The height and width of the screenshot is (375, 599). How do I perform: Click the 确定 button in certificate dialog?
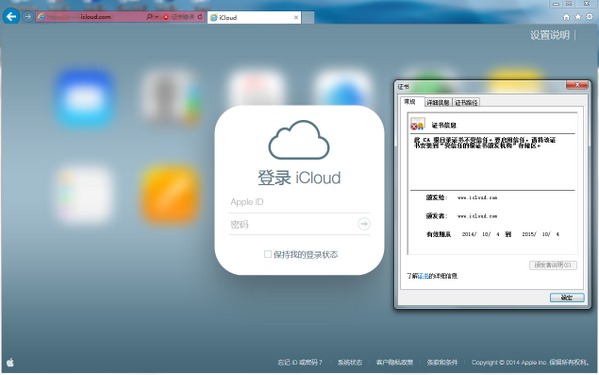coord(567,297)
